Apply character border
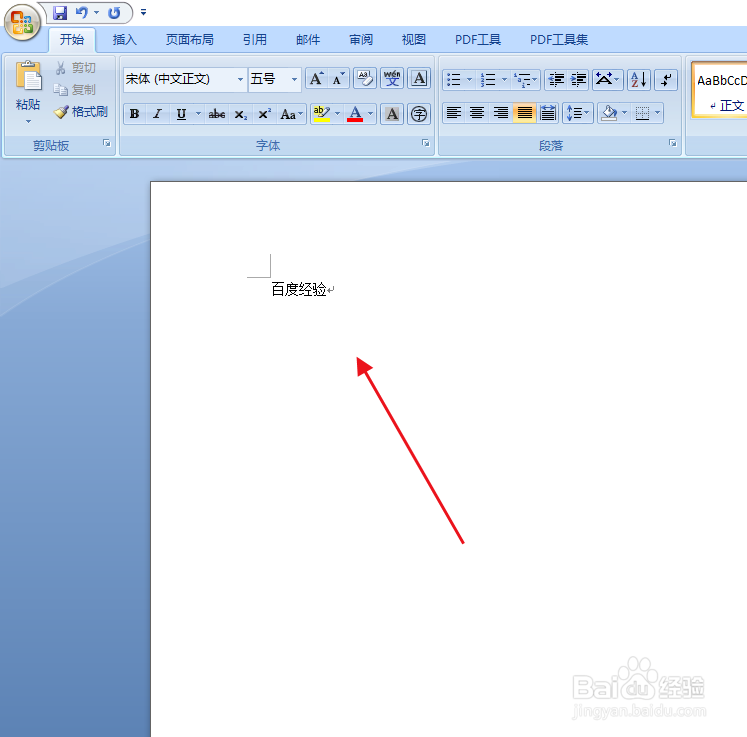This screenshot has width=747, height=737. tap(419, 79)
